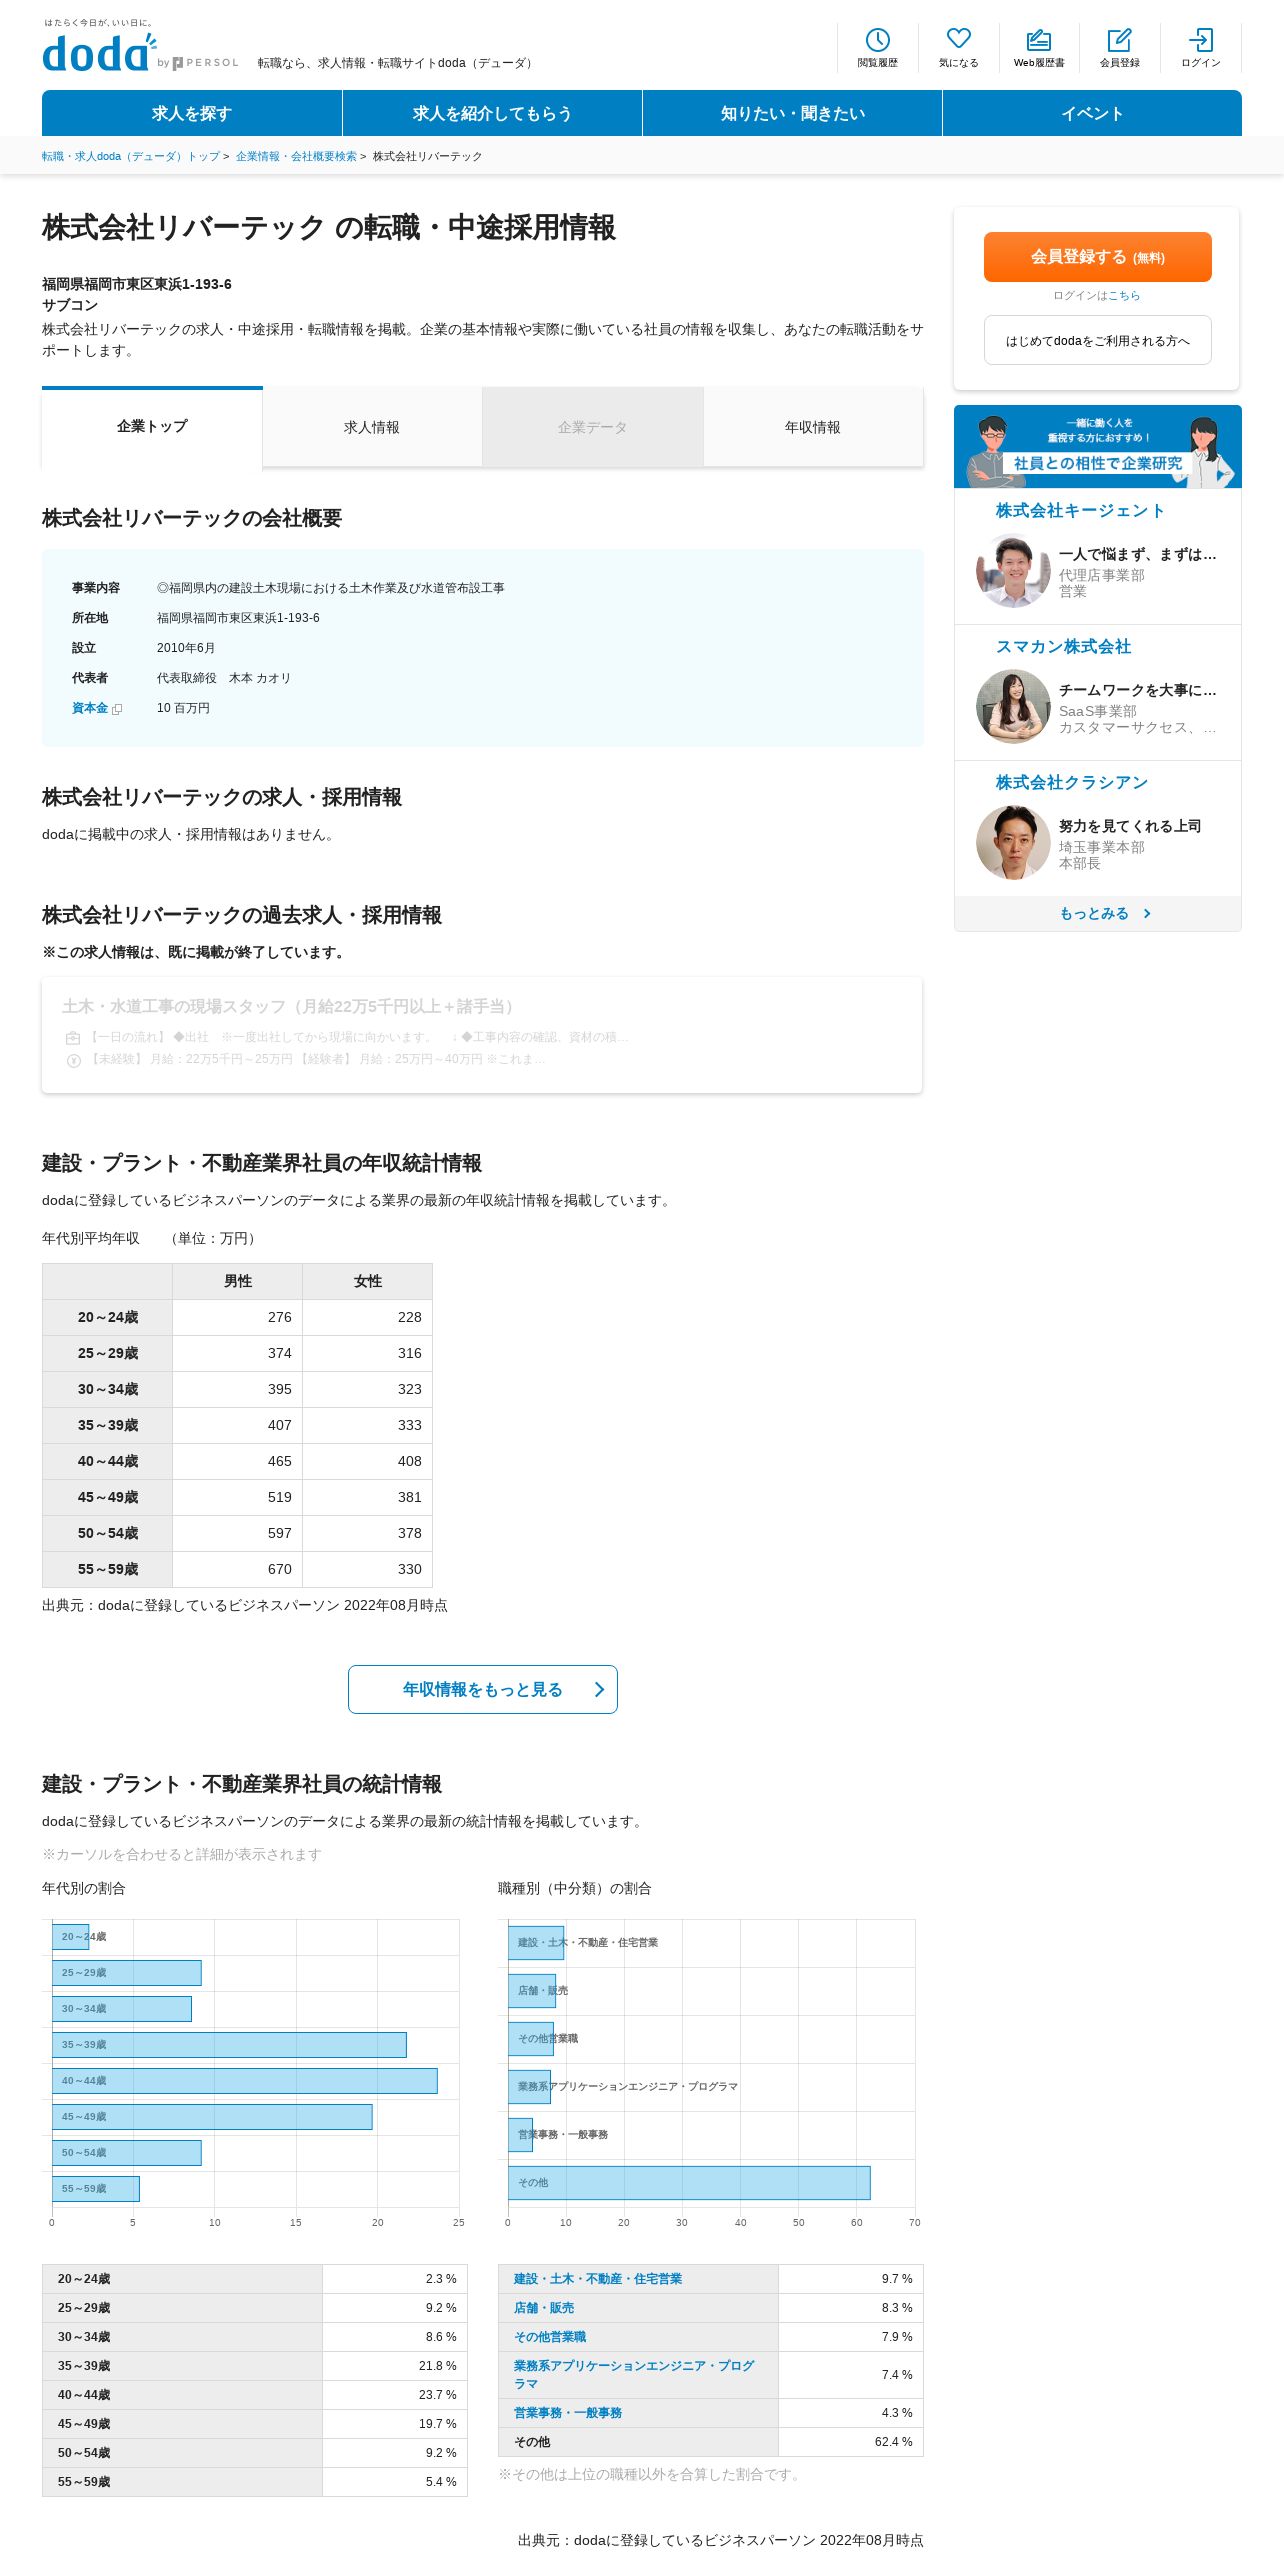
Task: Click the 40～44歳 bar in age chart
Action: click(245, 2081)
